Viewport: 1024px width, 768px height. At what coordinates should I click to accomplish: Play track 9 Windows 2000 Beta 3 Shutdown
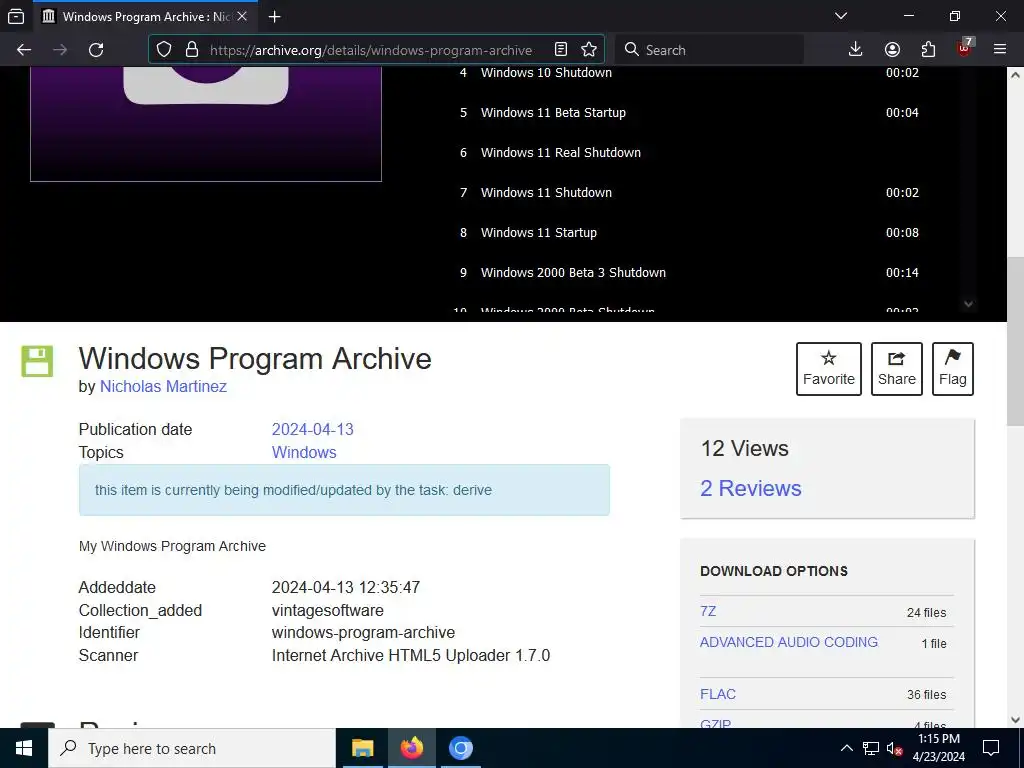tap(688, 272)
